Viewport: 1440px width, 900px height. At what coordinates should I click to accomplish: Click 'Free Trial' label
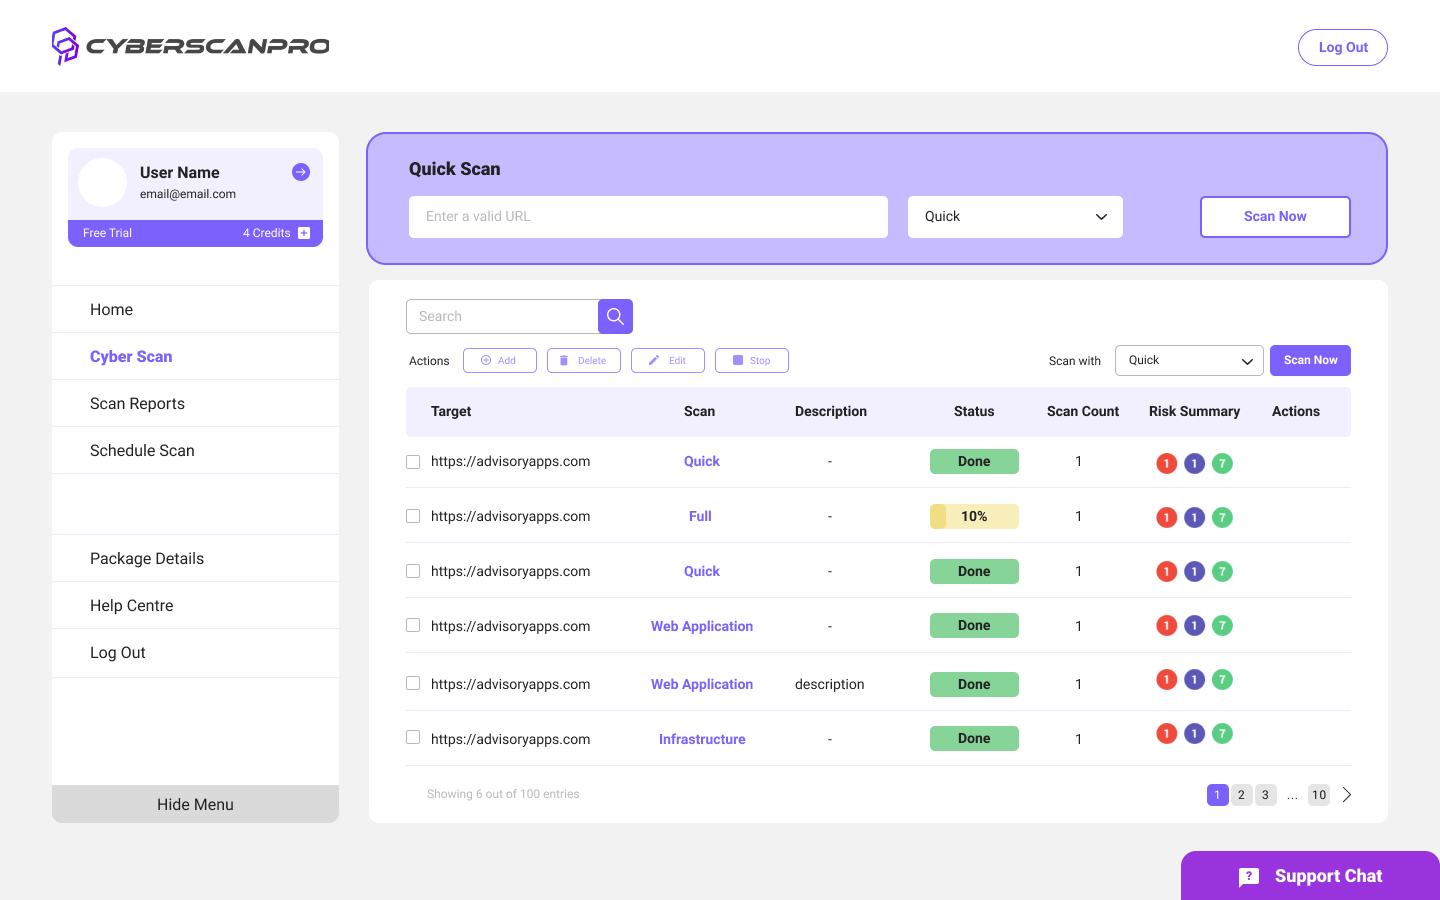[x=107, y=233]
